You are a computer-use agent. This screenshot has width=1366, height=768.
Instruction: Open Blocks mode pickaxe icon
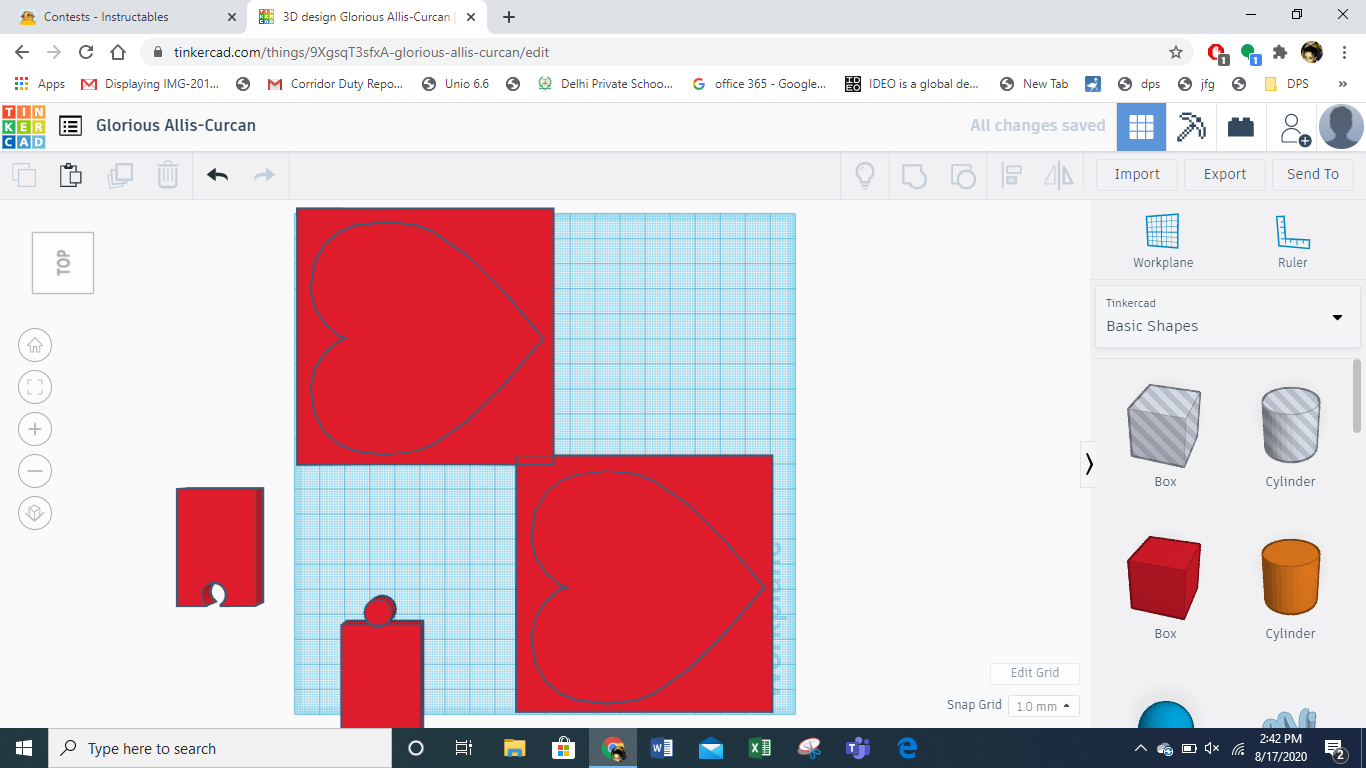coord(1191,126)
